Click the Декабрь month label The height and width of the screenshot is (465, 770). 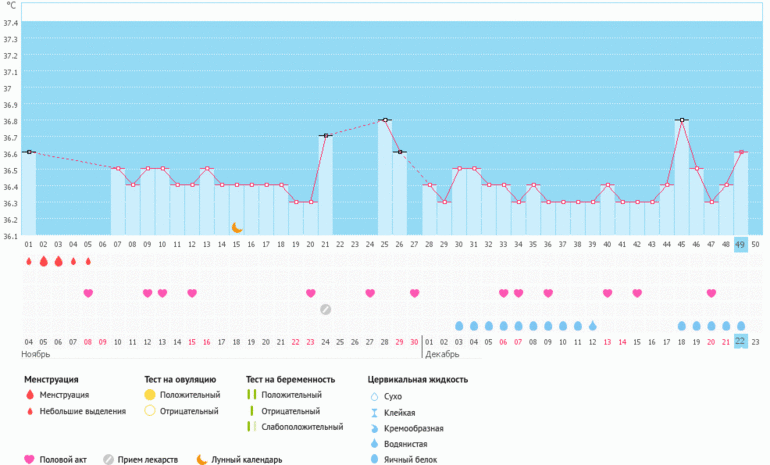tap(443, 354)
